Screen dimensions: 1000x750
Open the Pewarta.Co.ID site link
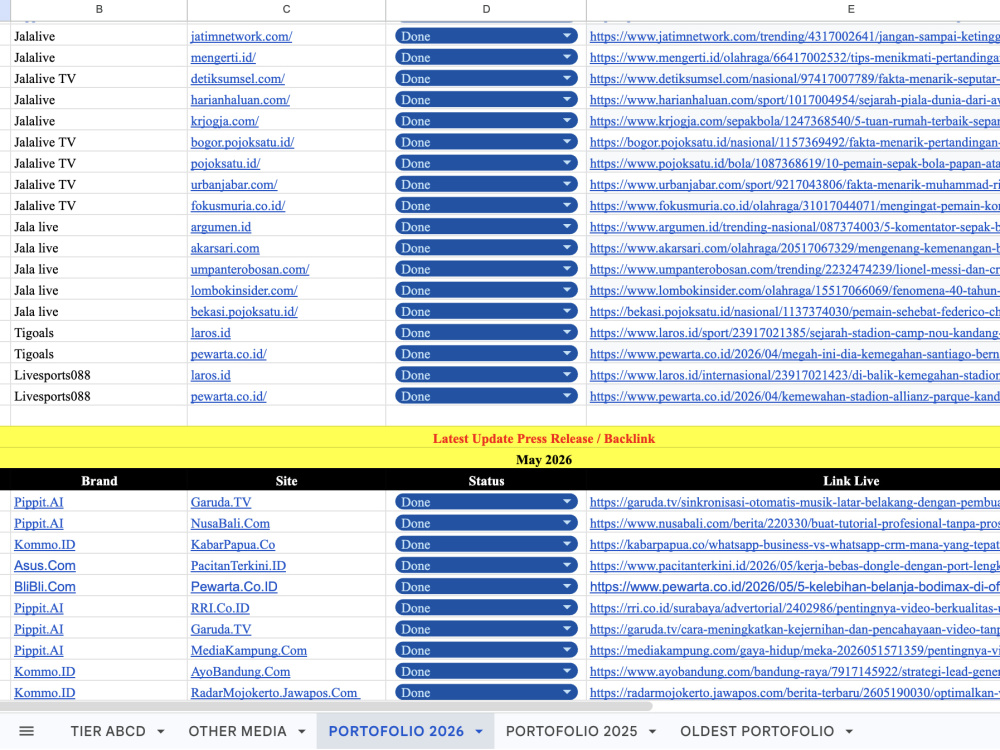coord(234,586)
